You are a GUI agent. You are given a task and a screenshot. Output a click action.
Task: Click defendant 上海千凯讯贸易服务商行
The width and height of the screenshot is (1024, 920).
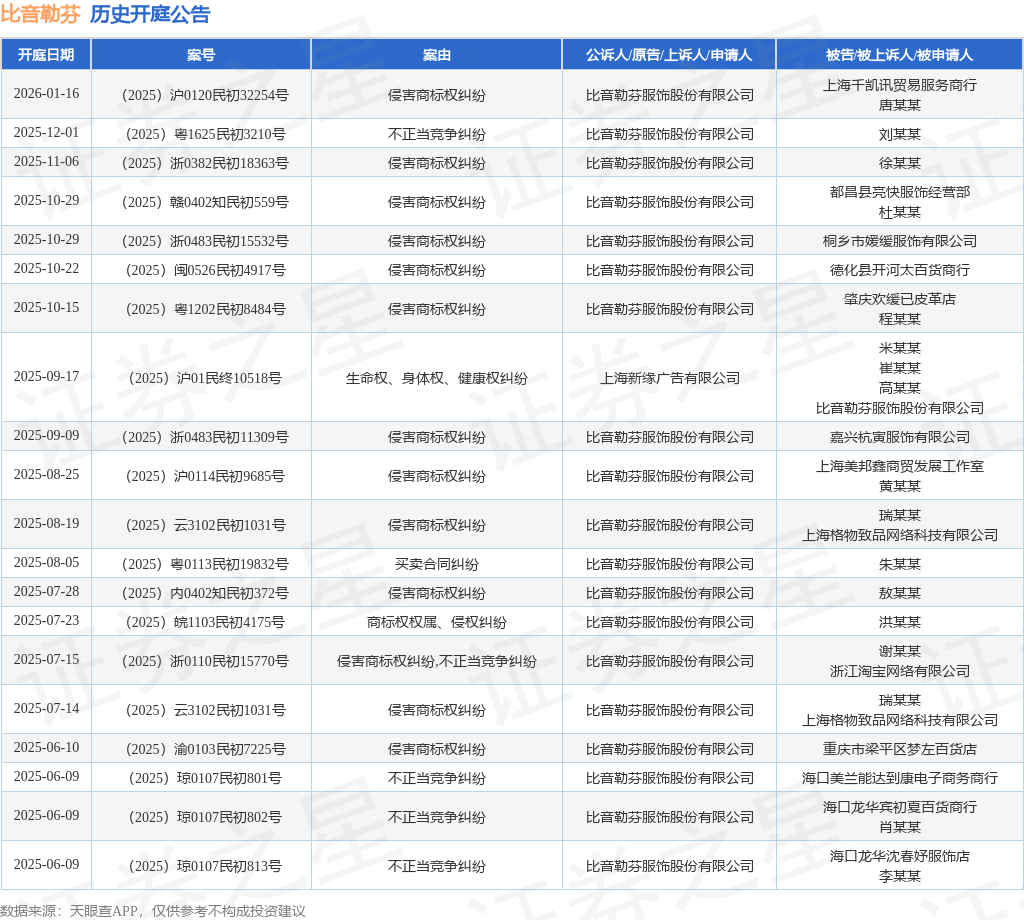pos(899,86)
